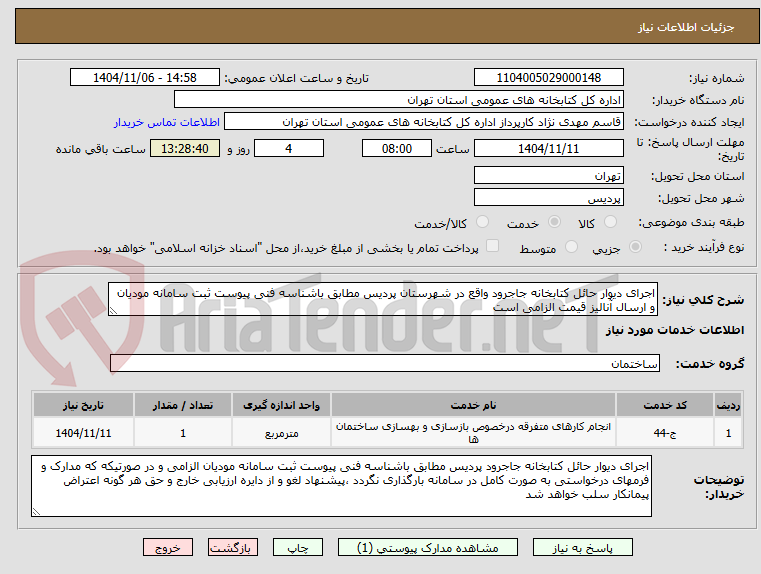Viewport: 761px width, 574px height.
Task: Click the deadline date field 1404/11/11
Action: coord(548,148)
